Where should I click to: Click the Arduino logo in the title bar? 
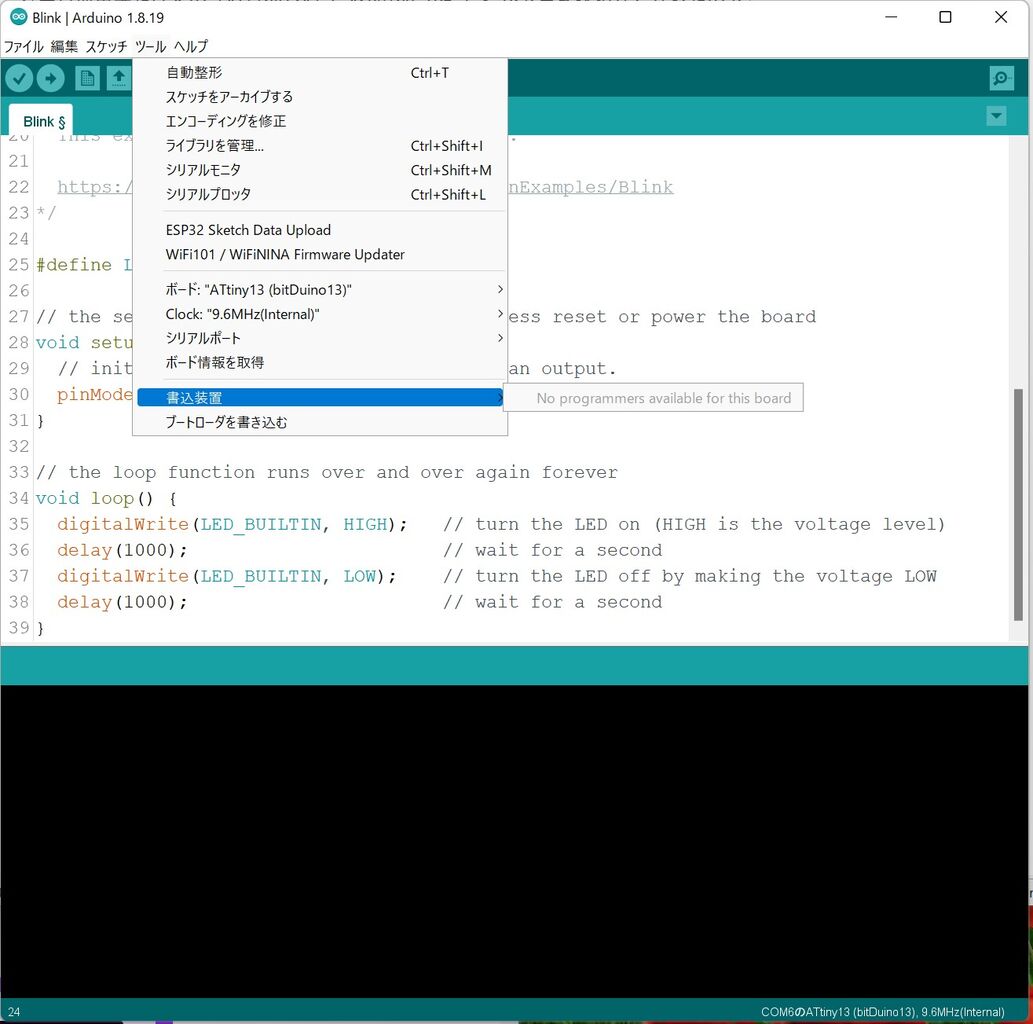coord(18,17)
